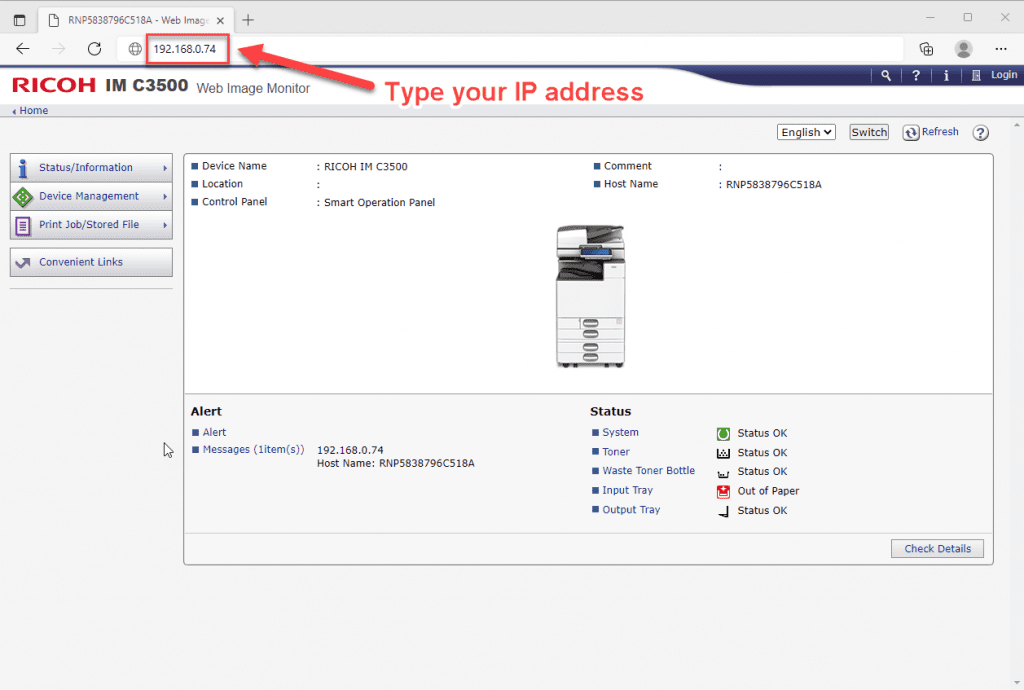
Task: Open the Print Job/Stored File menu
Action: (91, 225)
